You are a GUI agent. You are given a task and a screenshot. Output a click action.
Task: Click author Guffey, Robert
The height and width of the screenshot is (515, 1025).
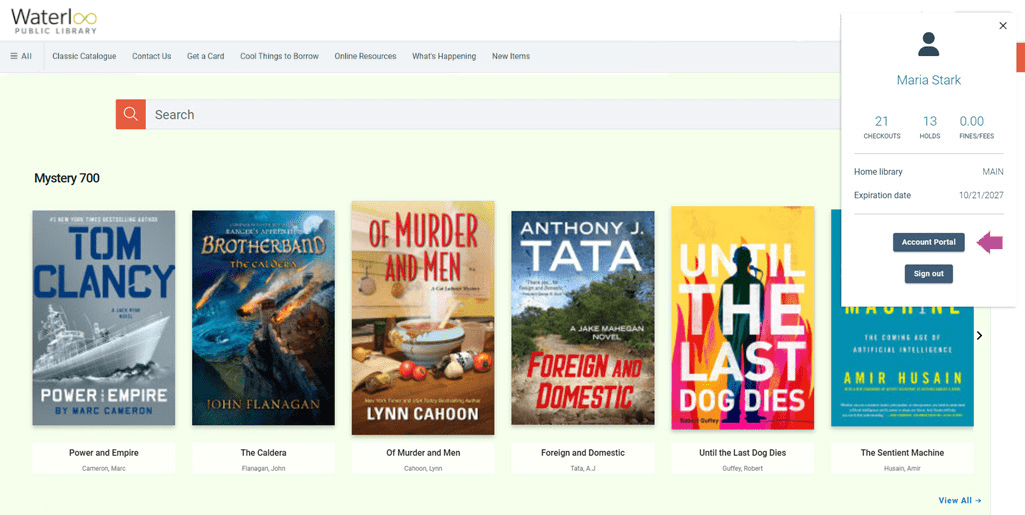743,468
